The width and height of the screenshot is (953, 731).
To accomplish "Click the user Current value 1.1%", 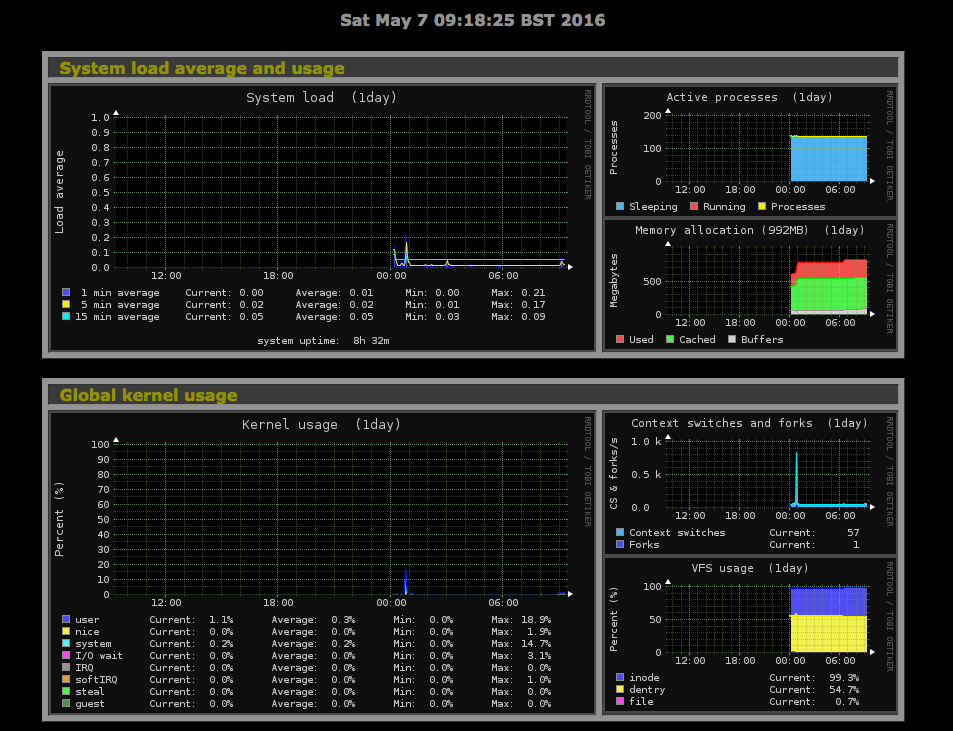I will [x=221, y=619].
